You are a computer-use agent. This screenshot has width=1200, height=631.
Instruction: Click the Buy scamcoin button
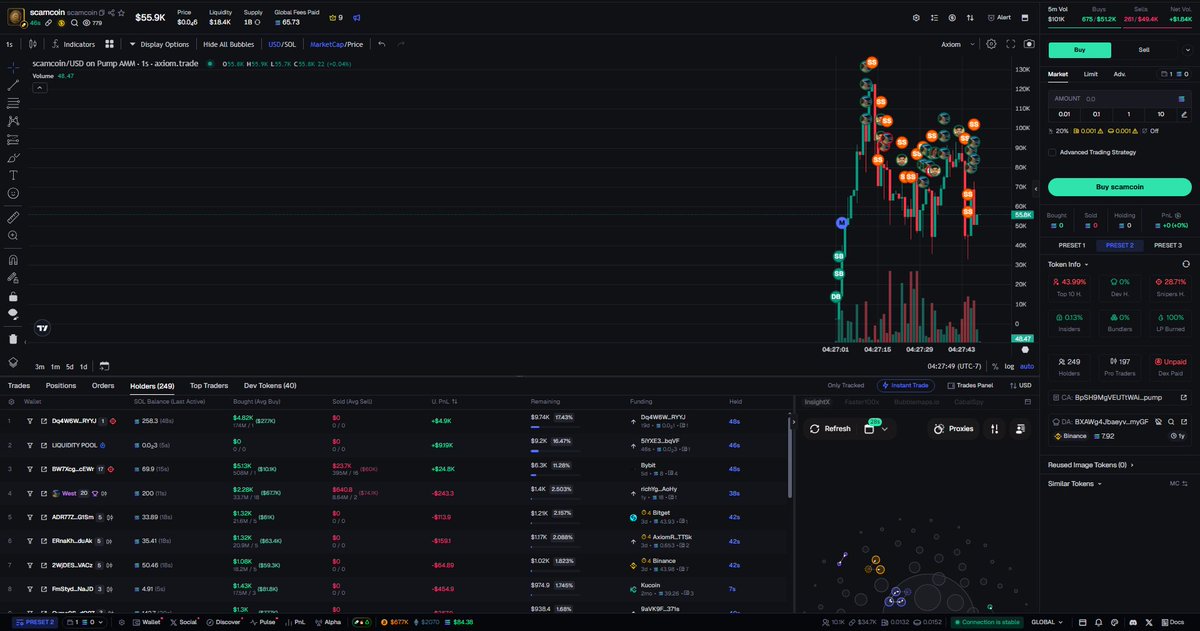(x=1119, y=187)
